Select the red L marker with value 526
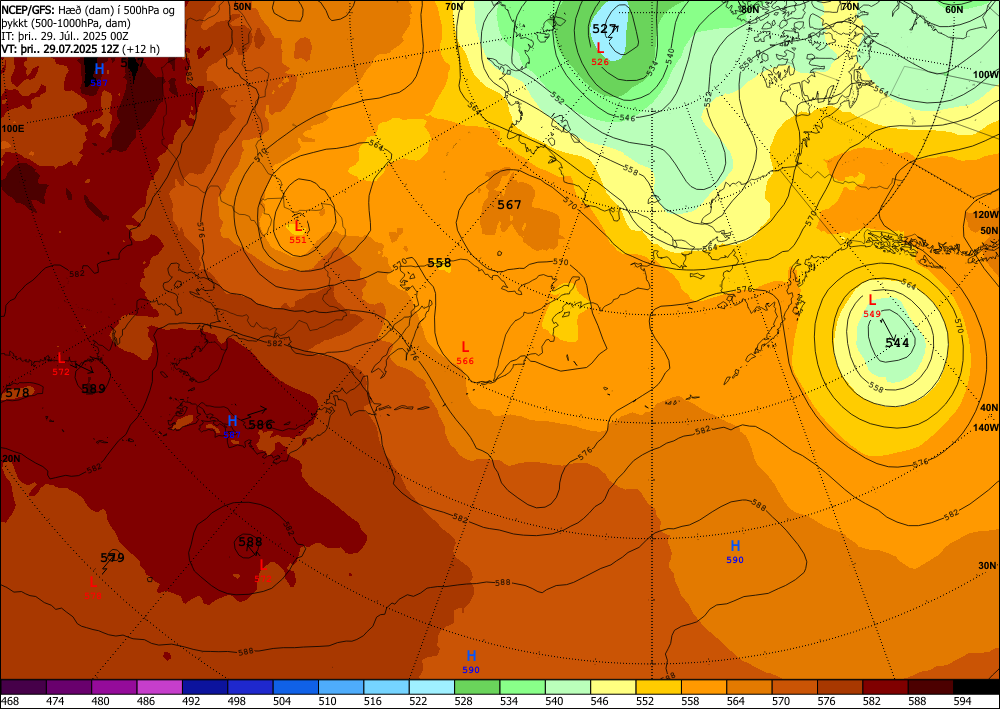The height and width of the screenshot is (709, 1000). [x=600, y=53]
